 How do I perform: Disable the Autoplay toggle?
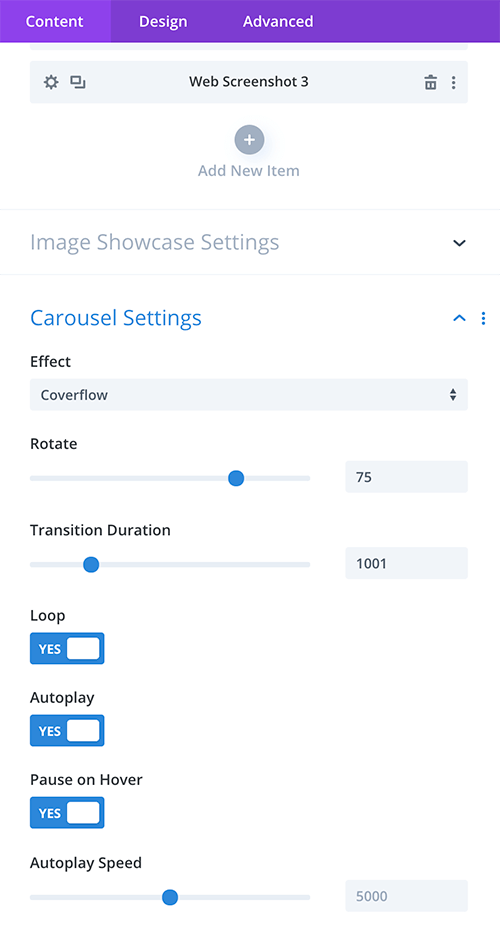[x=67, y=730]
